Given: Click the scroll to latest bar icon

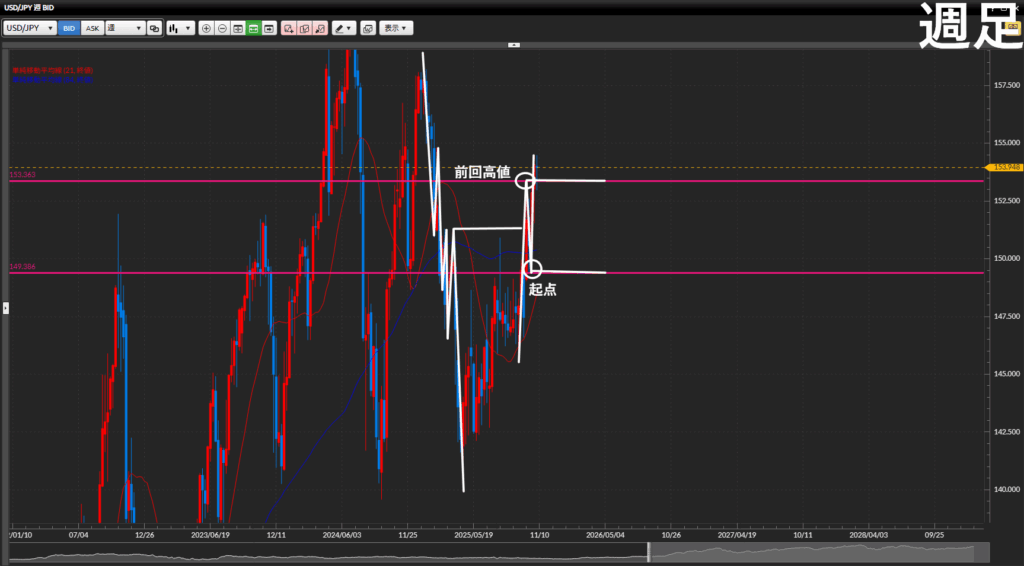Looking at the screenshot, I should 270,29.
